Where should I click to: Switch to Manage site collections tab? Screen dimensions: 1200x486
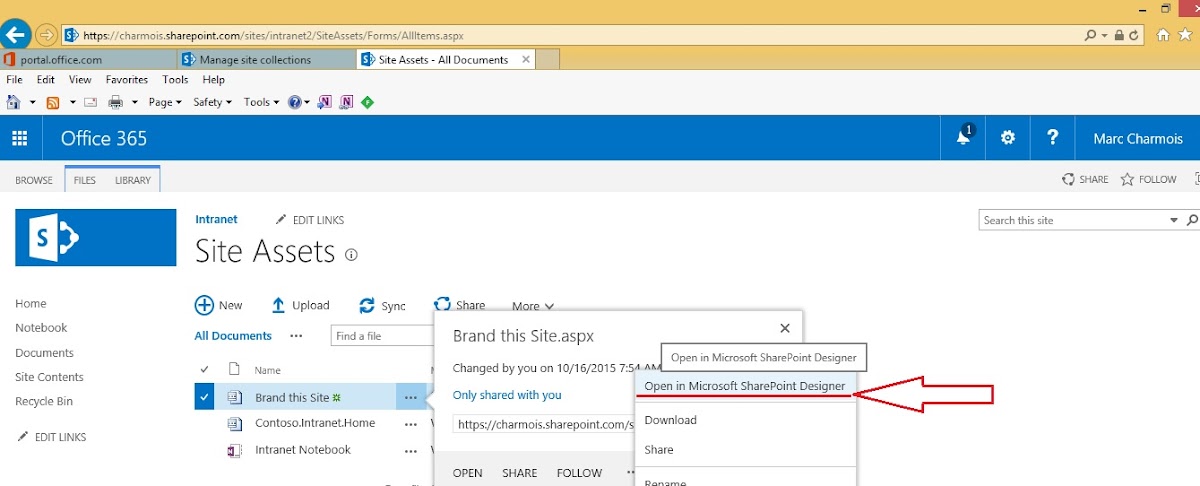(x=266, y=60)
